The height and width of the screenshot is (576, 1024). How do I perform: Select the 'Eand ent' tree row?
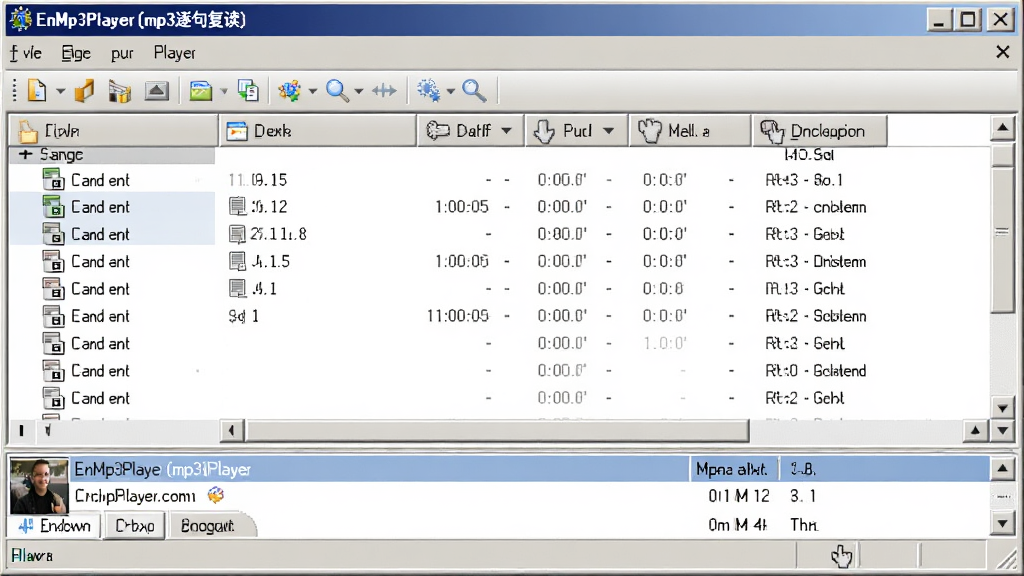(112, 316)
